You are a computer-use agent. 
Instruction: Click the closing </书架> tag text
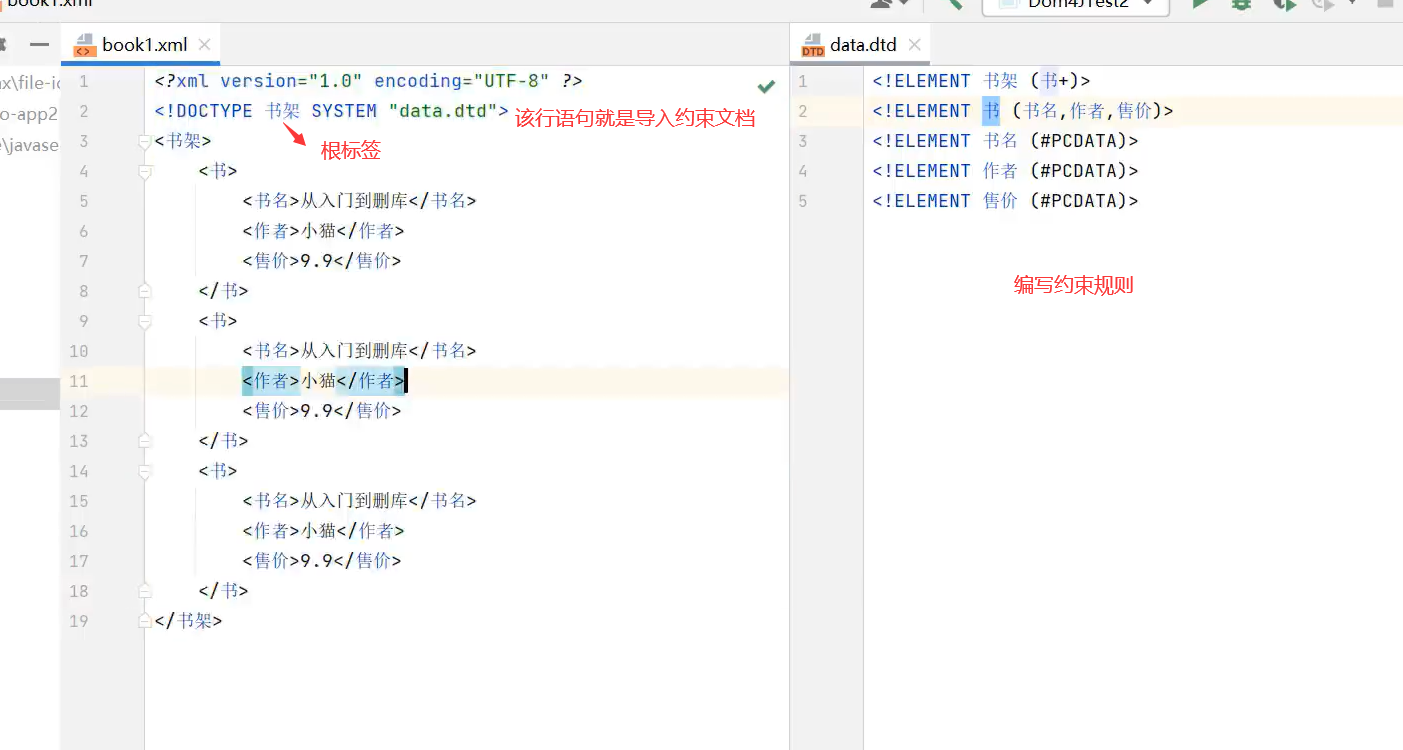188,621
